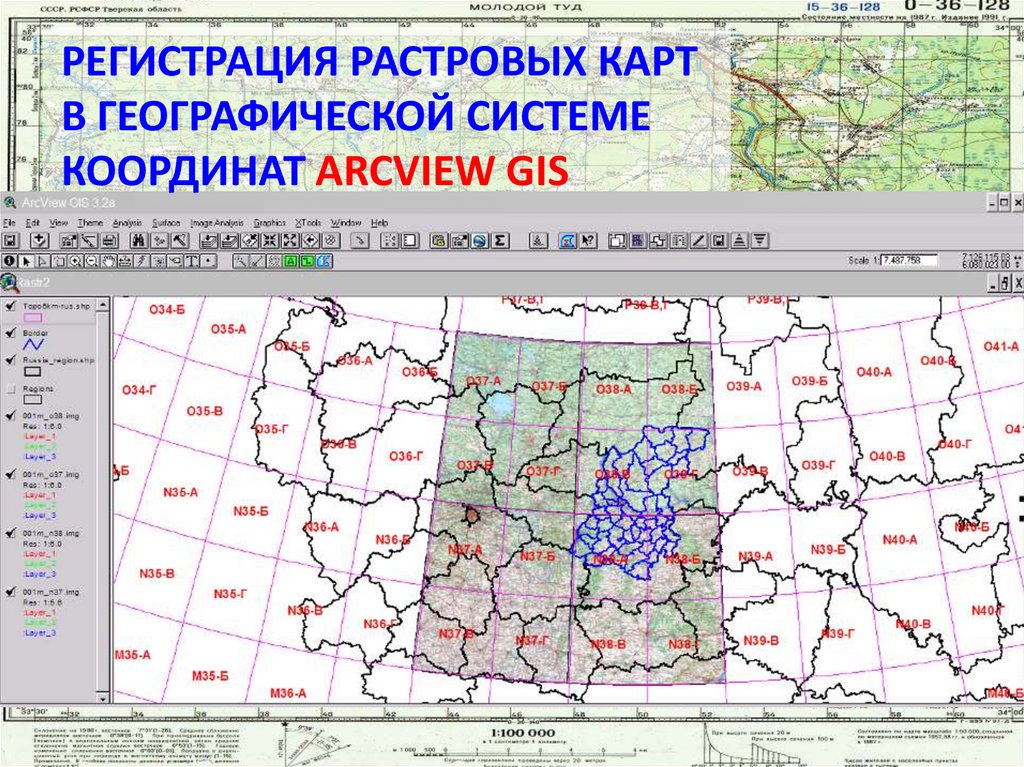Viewport: 1024px width, 767px height.
Task: Click the Save Project toolbar icon
Action: coord(10,240)
